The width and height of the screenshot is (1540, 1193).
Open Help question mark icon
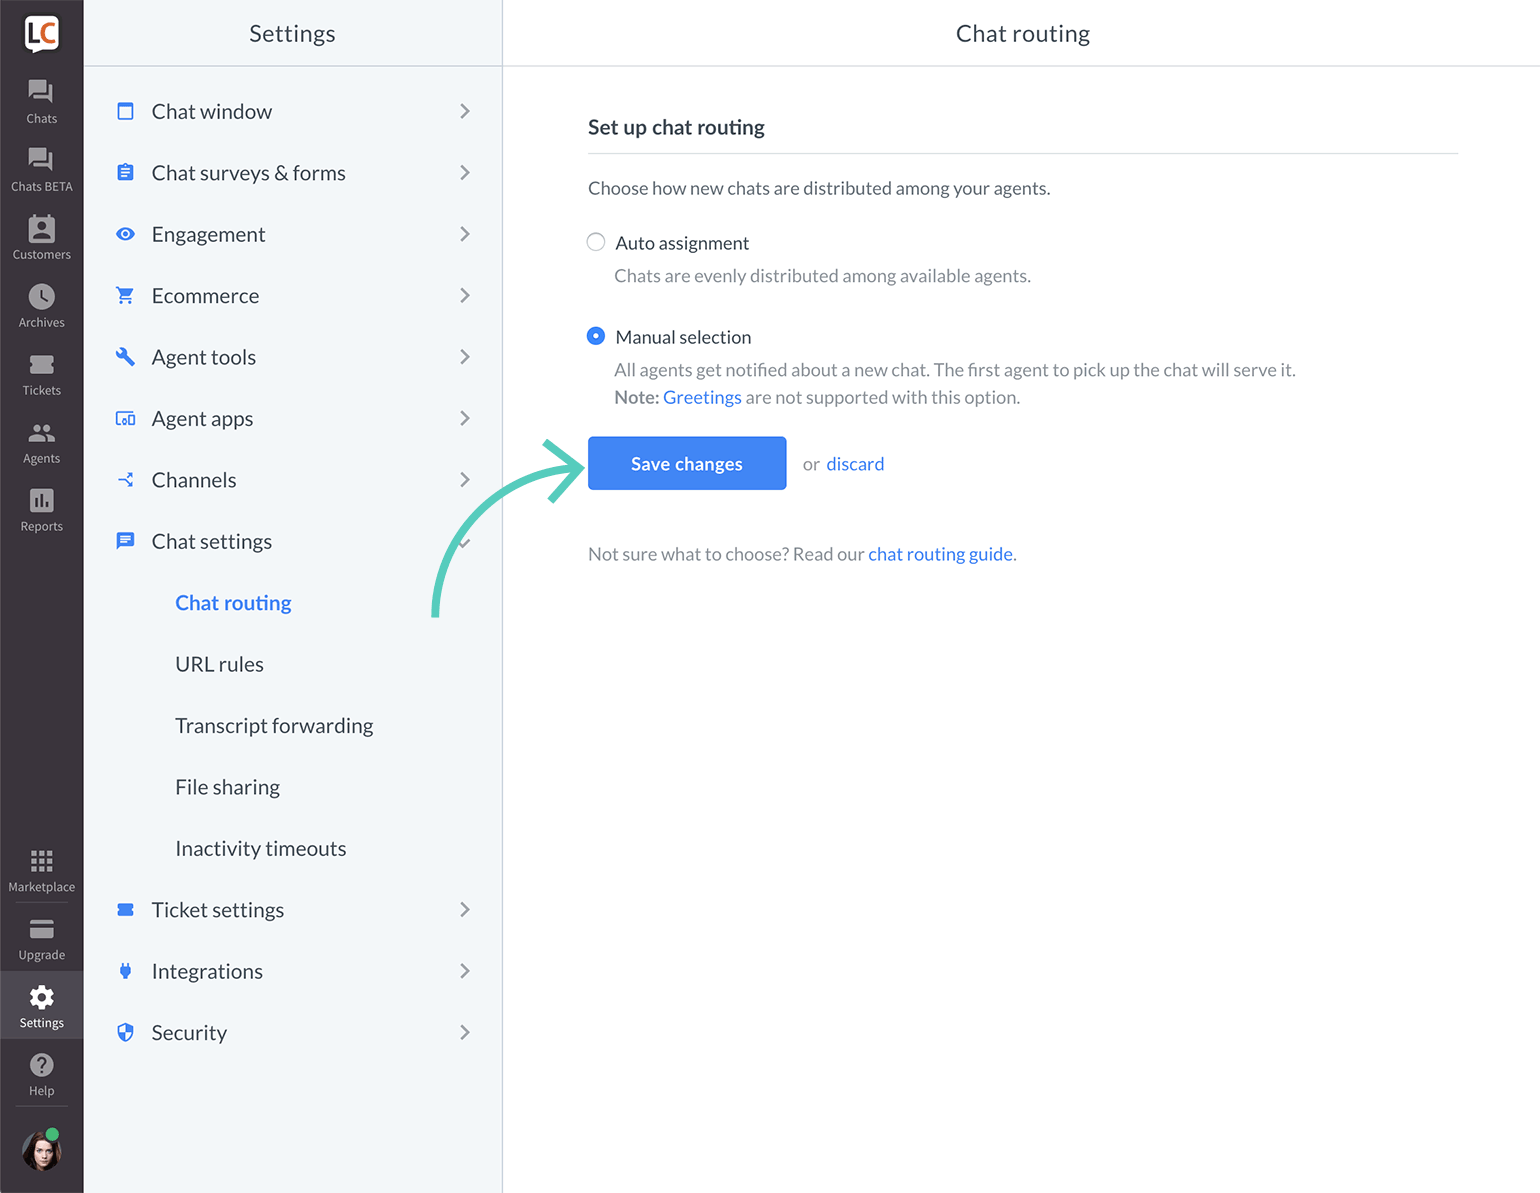[41, 1065]
